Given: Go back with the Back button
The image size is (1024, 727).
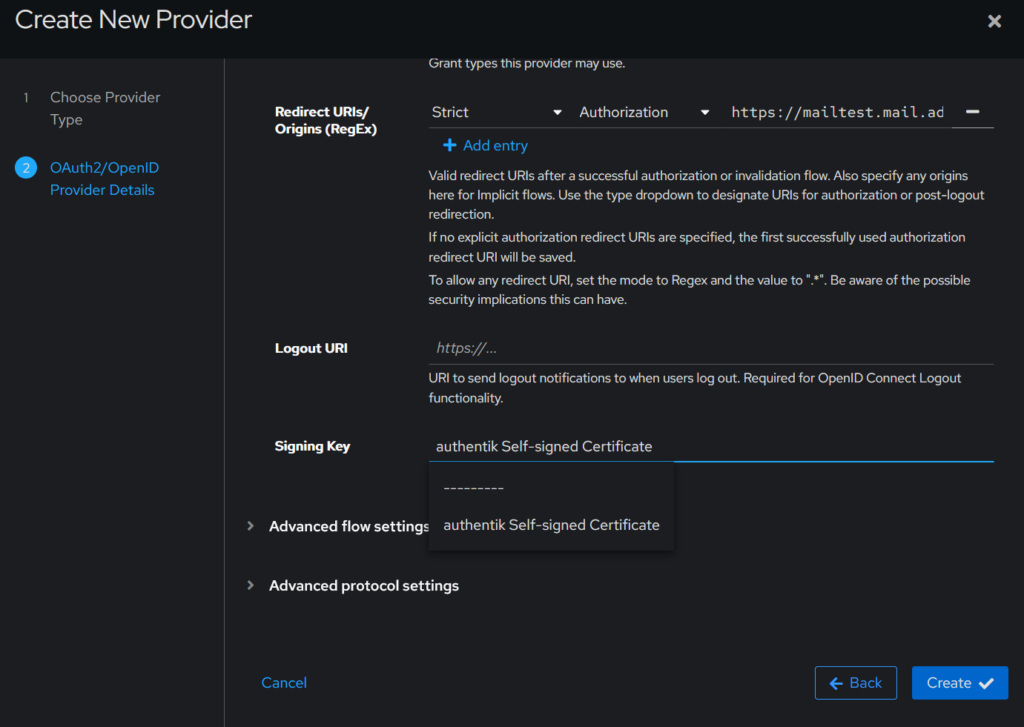Looking at the screenshot, I should [x=855, y=683].
